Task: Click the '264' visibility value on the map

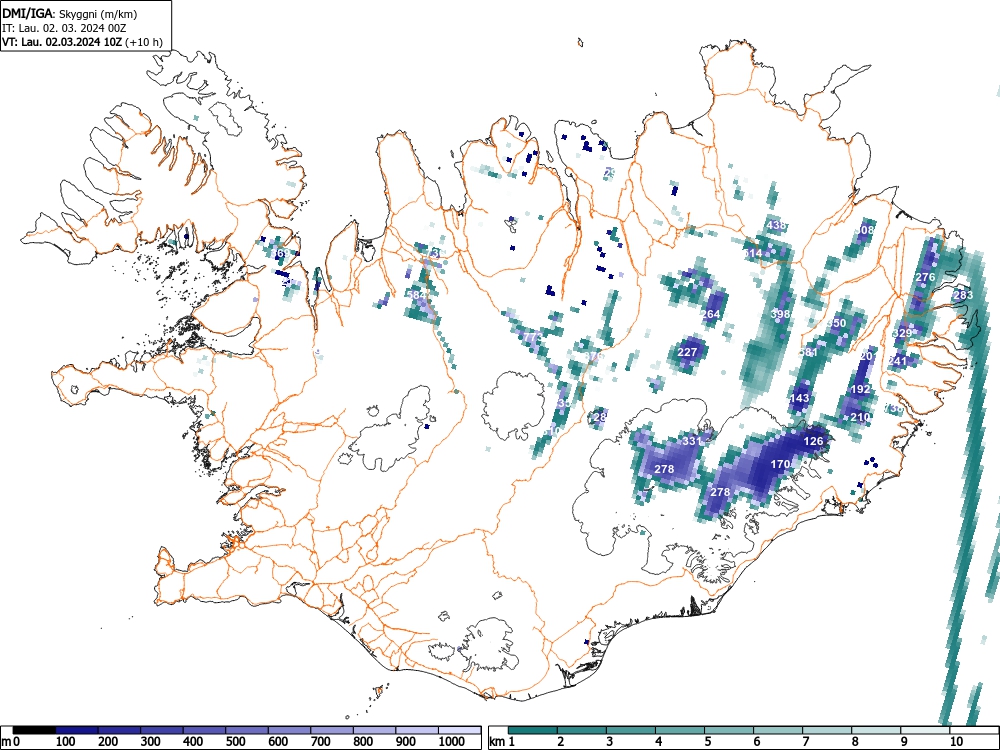Action: (710, 314)
